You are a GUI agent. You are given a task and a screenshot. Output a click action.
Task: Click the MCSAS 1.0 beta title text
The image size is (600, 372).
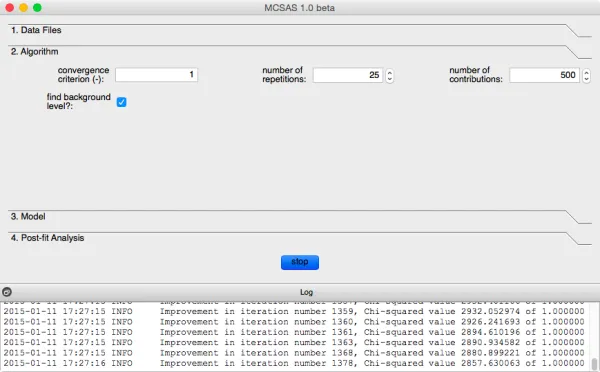point(300,8)
